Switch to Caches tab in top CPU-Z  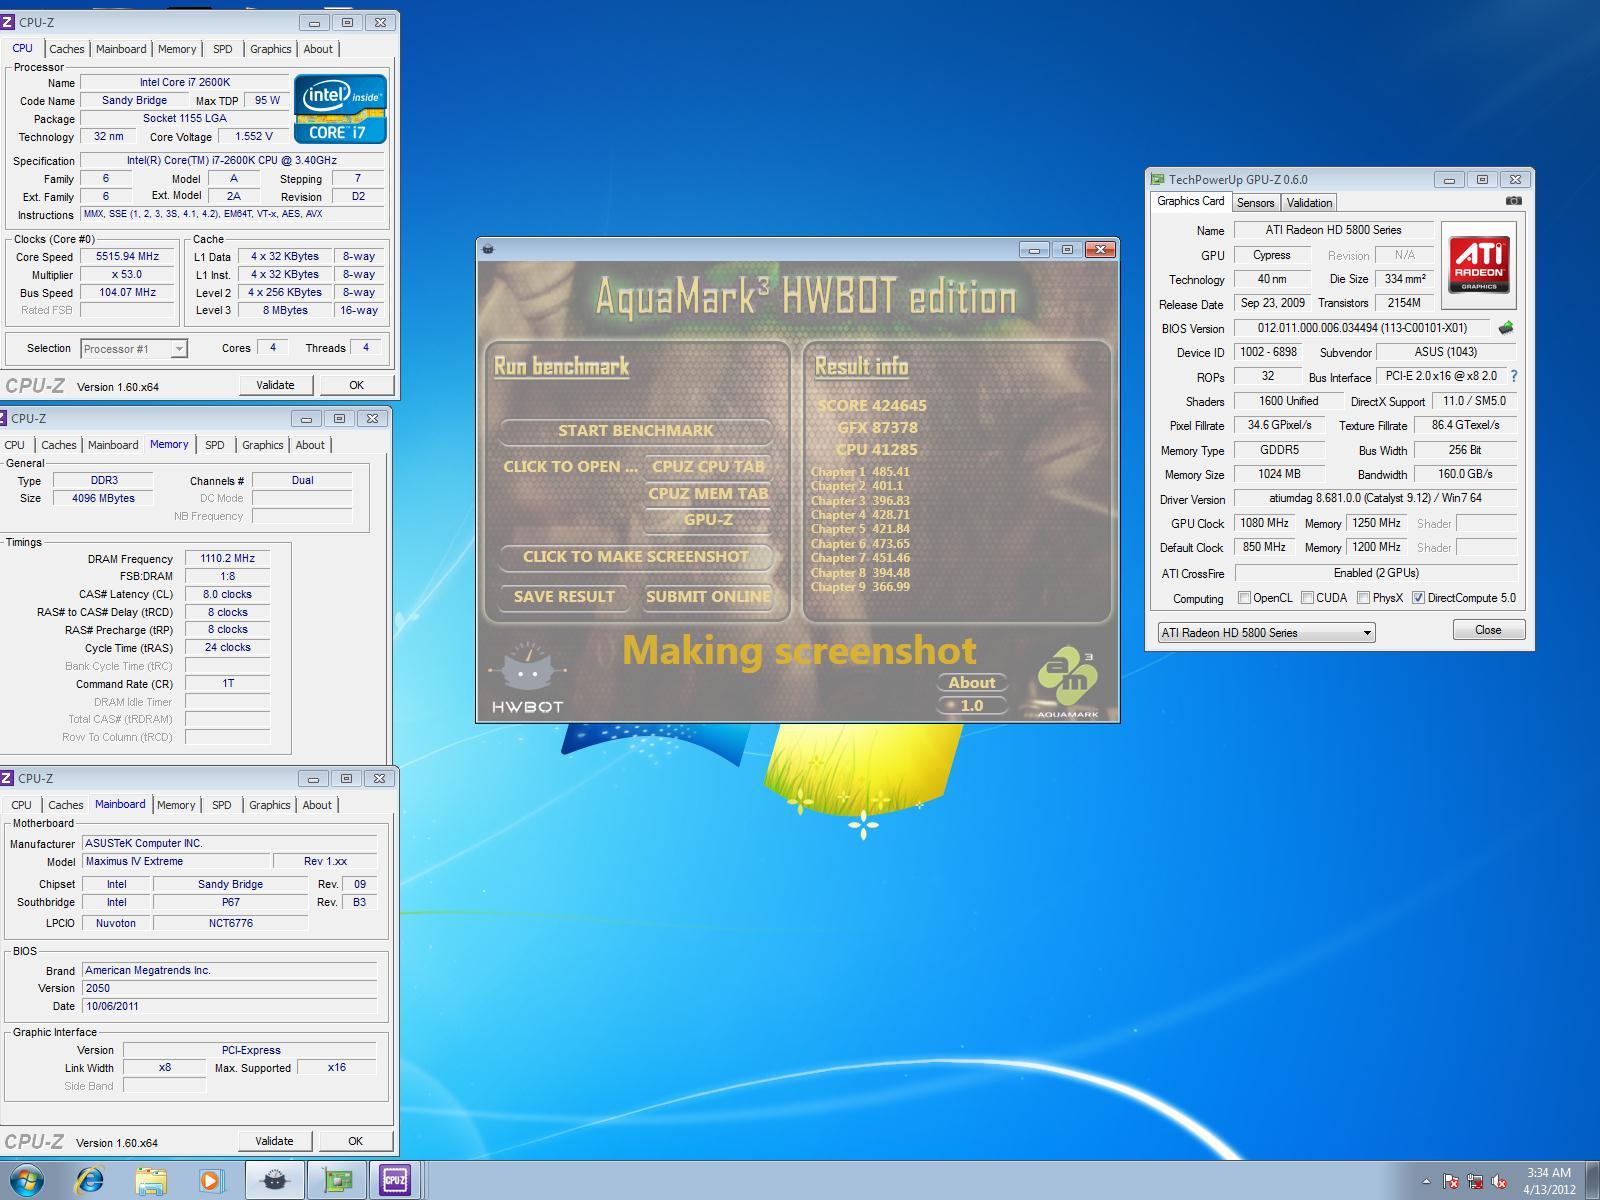coord(67,49)
